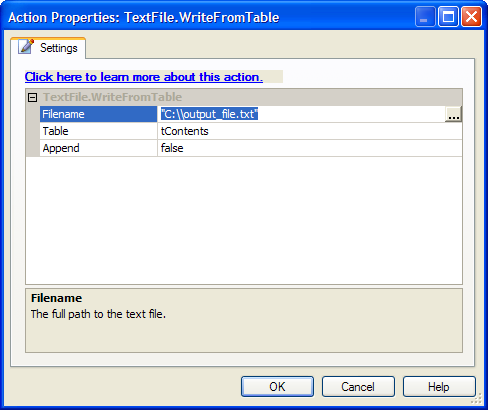The width and height of the screenshot is (488, 410).
Task: Click the Append false value field
Action: tap(310, 148)
